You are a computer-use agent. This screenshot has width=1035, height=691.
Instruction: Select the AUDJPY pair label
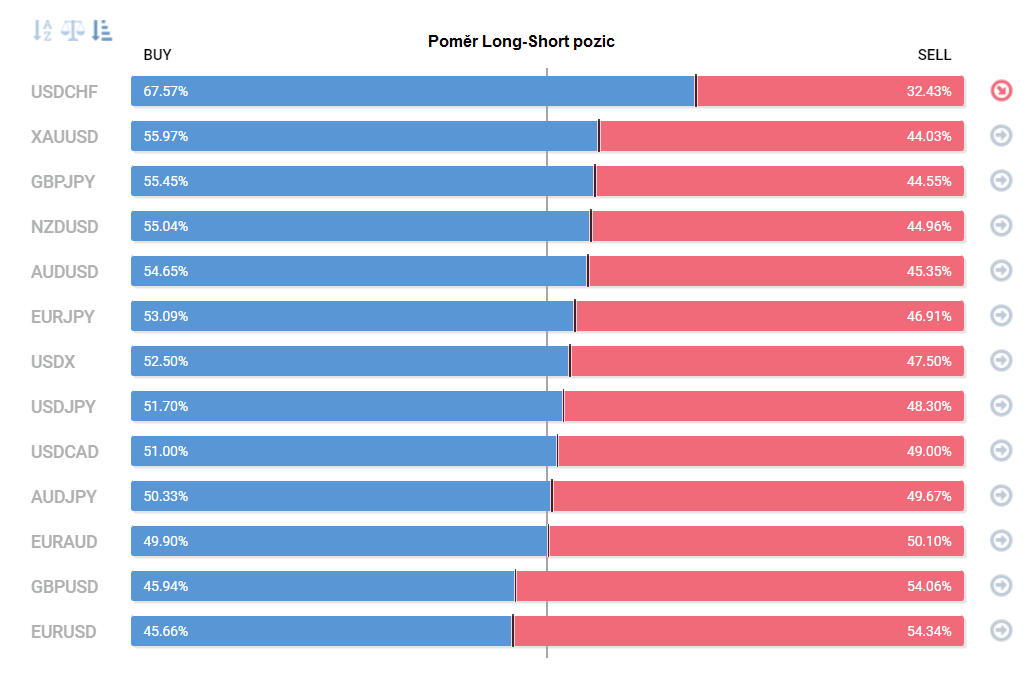tap(63, 496)
